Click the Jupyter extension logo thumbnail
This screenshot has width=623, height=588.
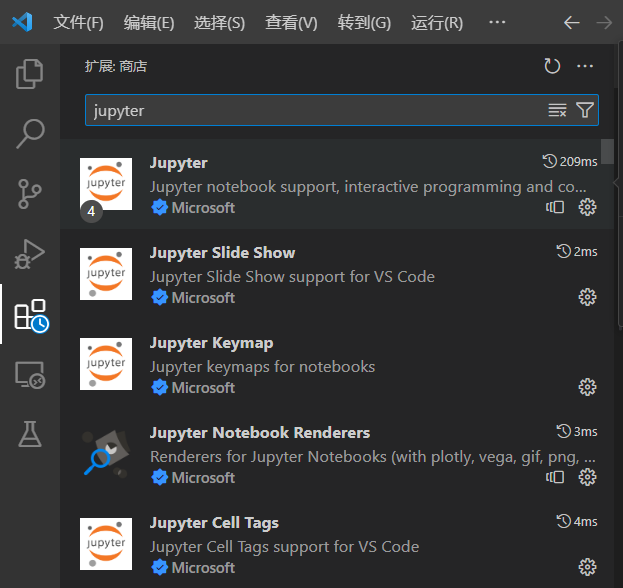coord(106,184)
